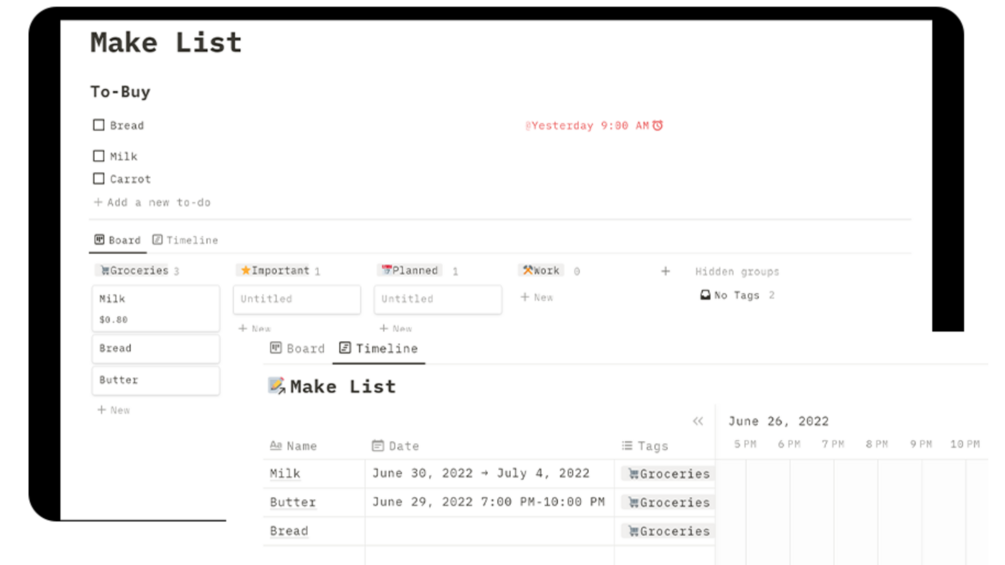The height and width of the screenshot is (565, 1005).
Task: Click the Make List notepad icon
Action: (276, 386)
